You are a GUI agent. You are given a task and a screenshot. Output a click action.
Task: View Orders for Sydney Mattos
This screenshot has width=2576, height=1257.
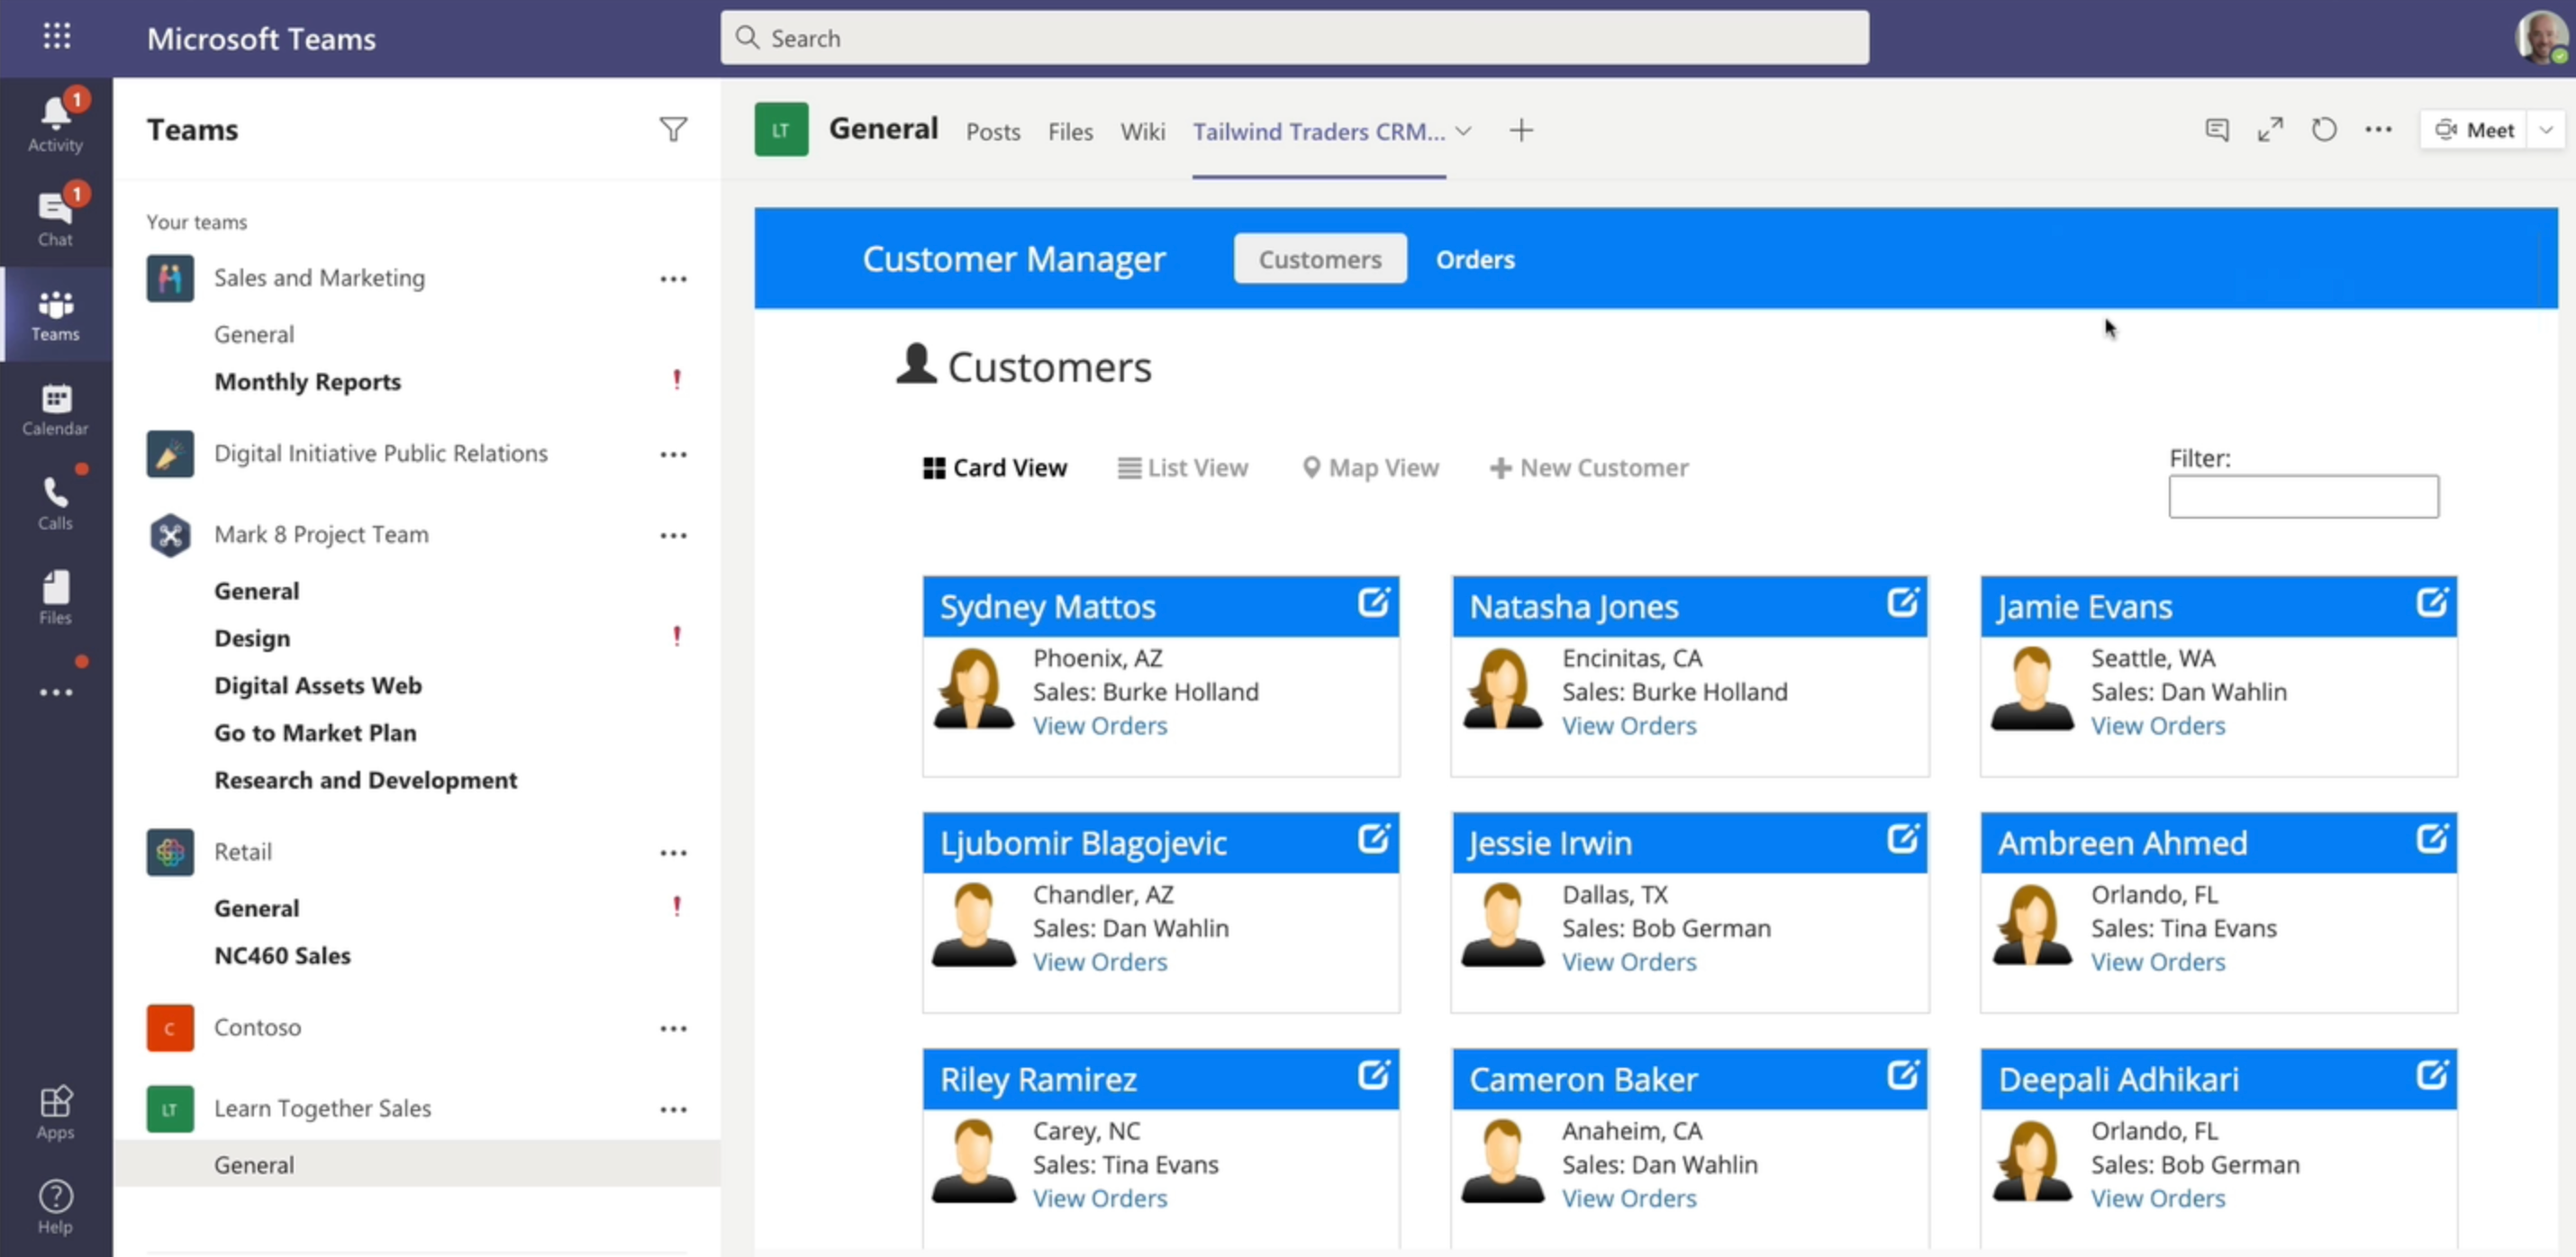[1101, 725]
